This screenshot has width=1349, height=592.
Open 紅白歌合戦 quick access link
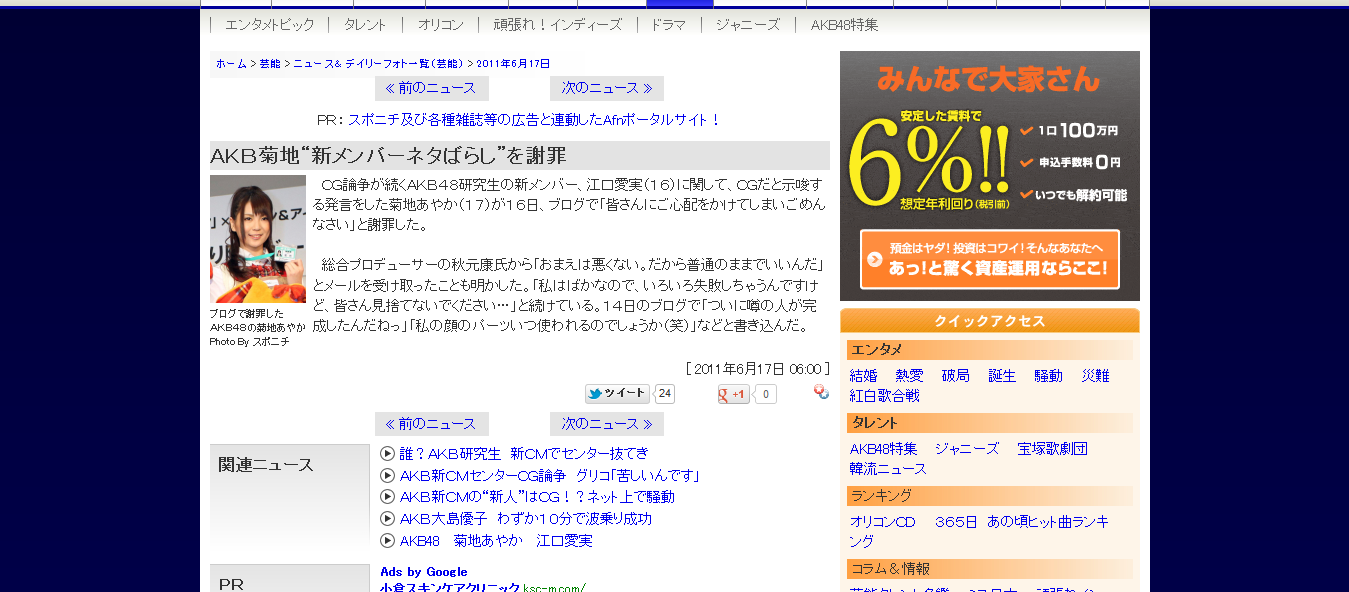[885, 396]
